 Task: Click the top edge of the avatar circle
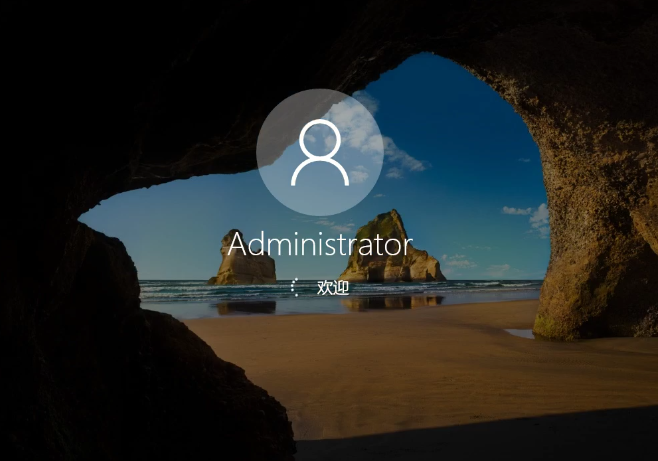point(320,91)
